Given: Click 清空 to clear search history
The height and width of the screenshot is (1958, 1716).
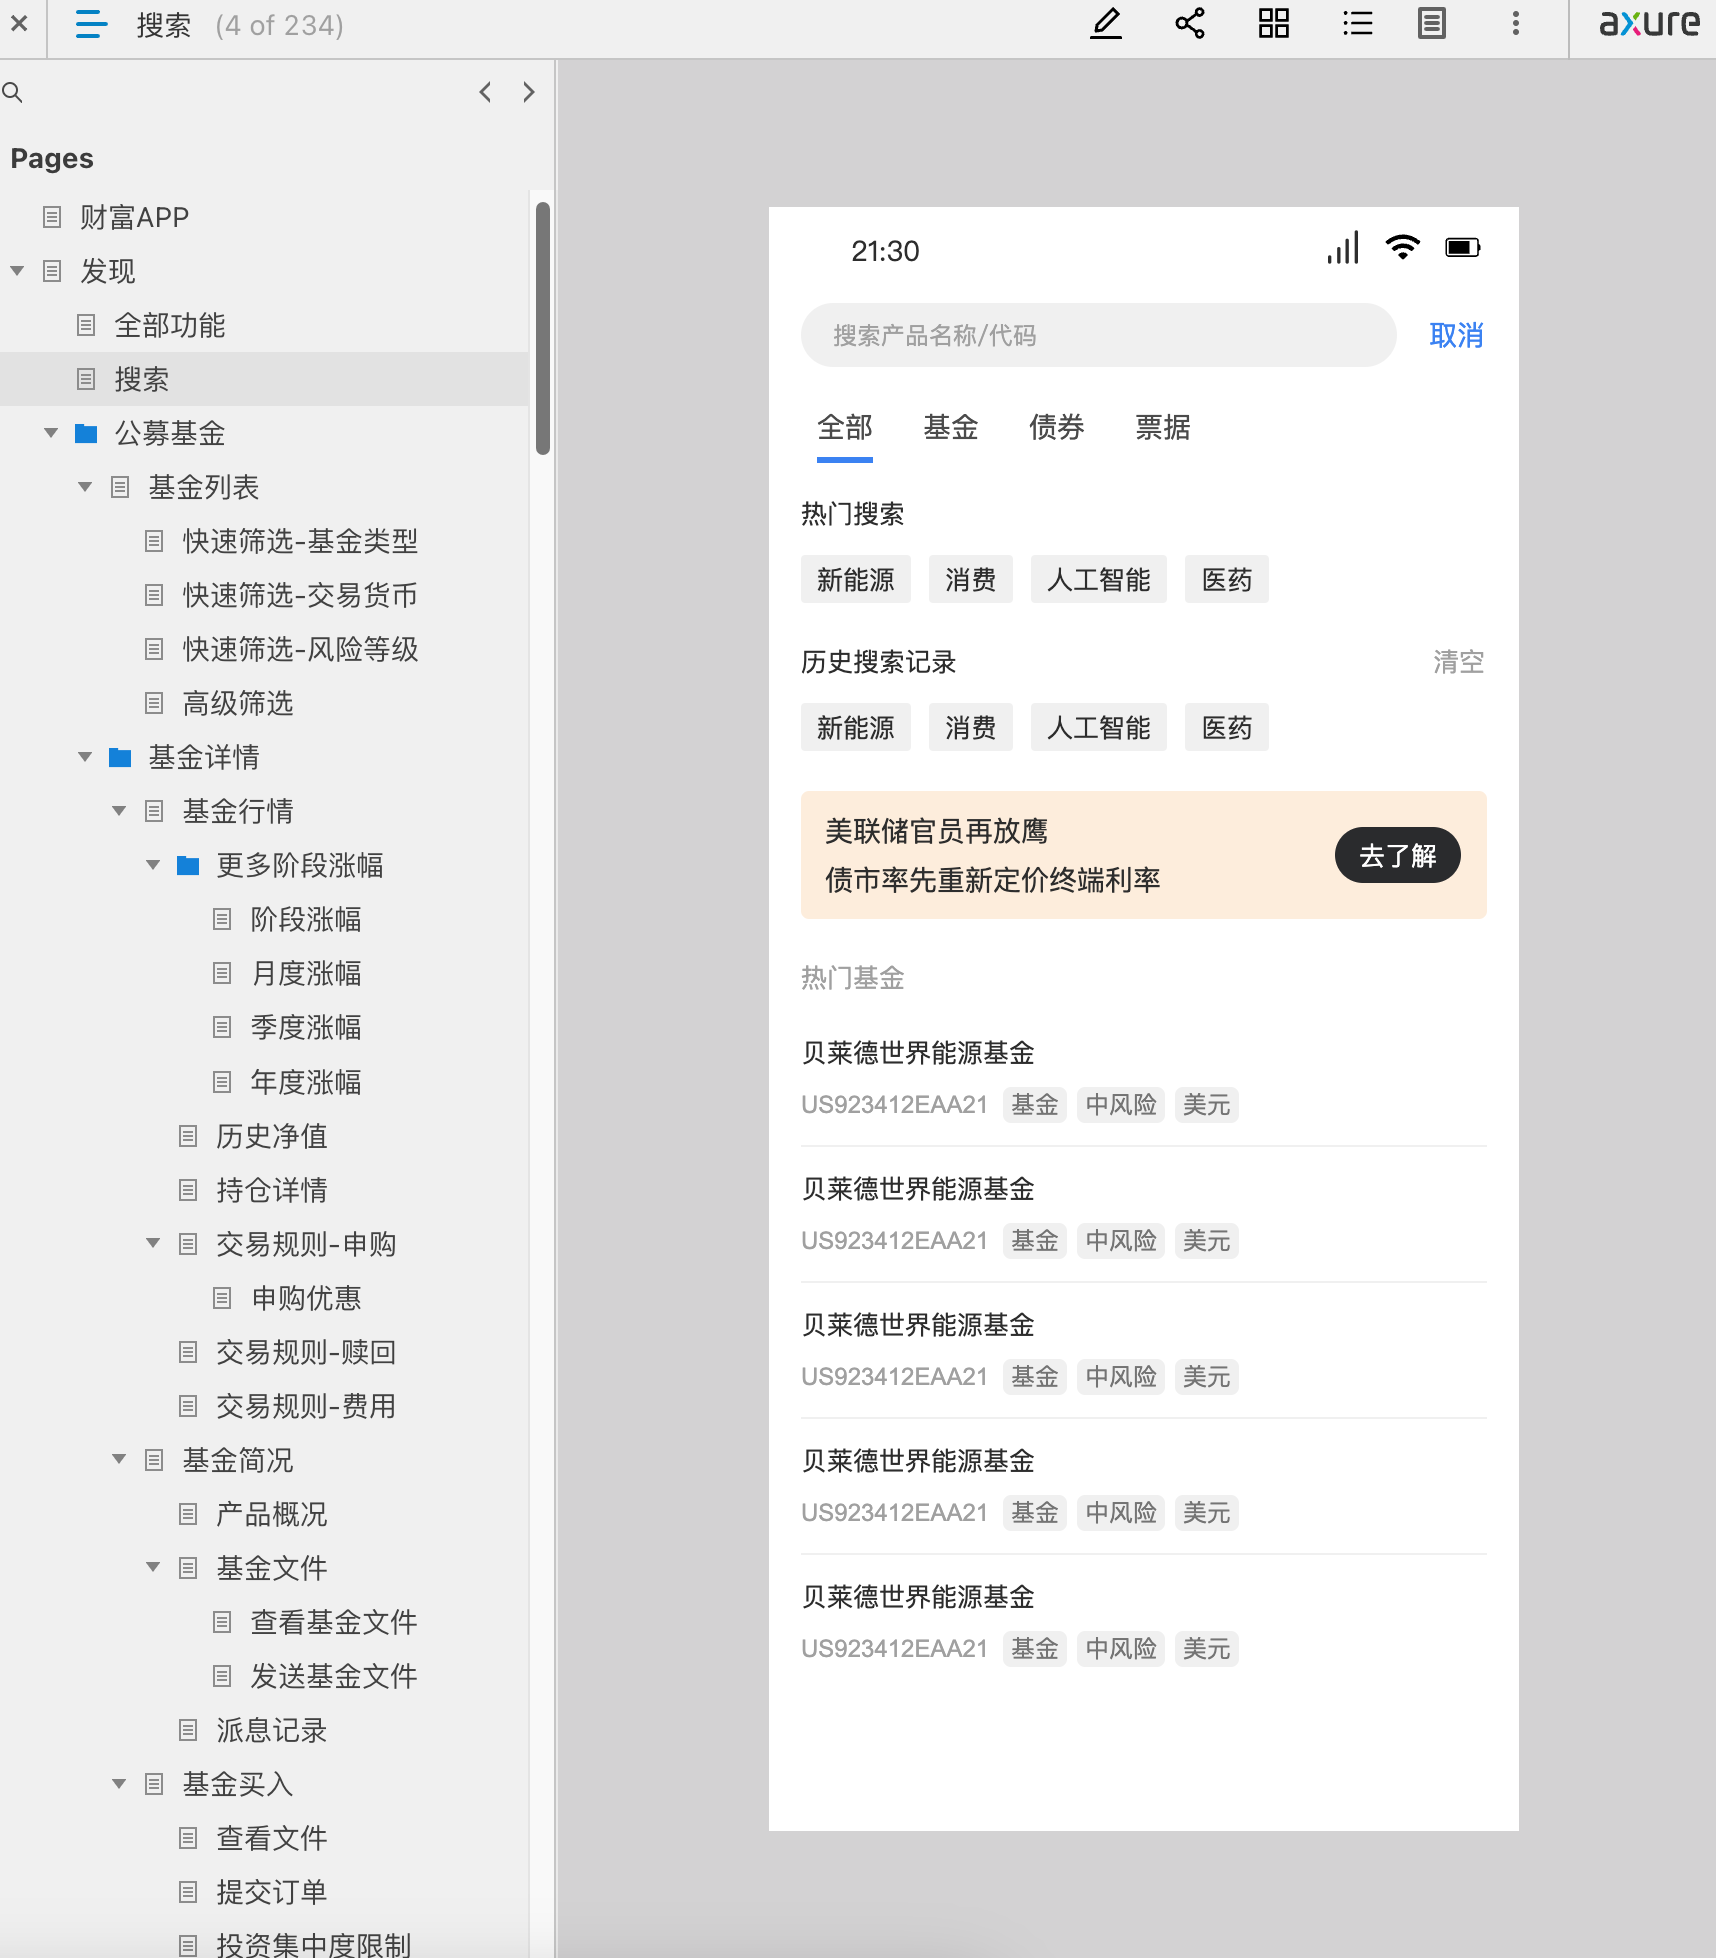Looking at the screenshot, I should (1459, 662).
